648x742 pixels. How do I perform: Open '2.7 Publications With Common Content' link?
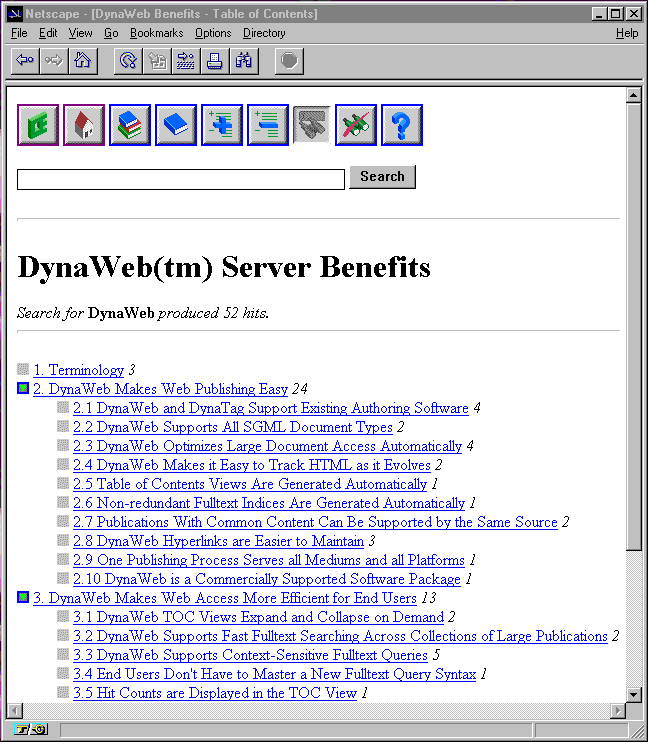click(315, 522)
